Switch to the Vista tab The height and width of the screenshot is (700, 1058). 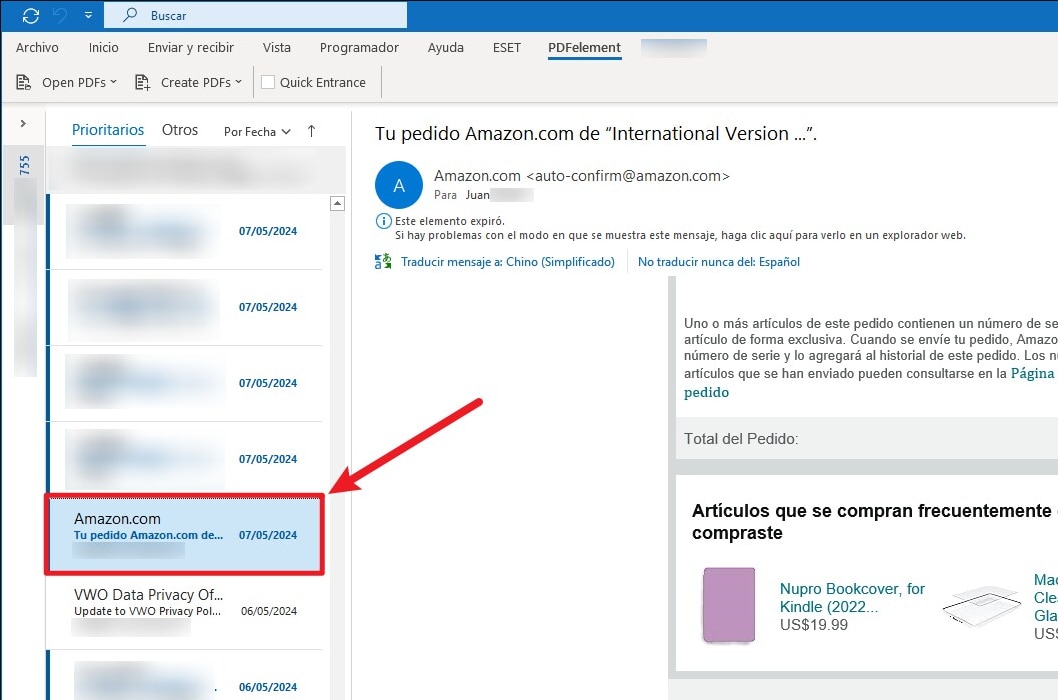pos(277,47)
